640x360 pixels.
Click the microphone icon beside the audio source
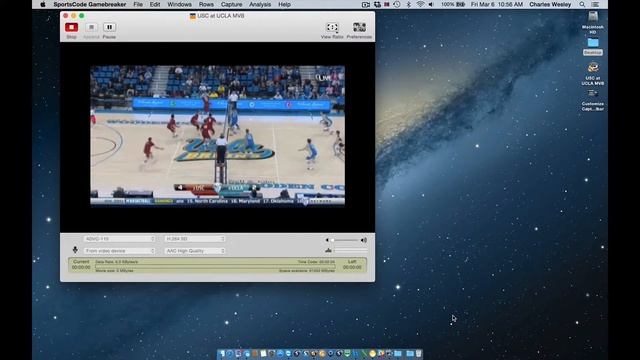click(75, 249)
